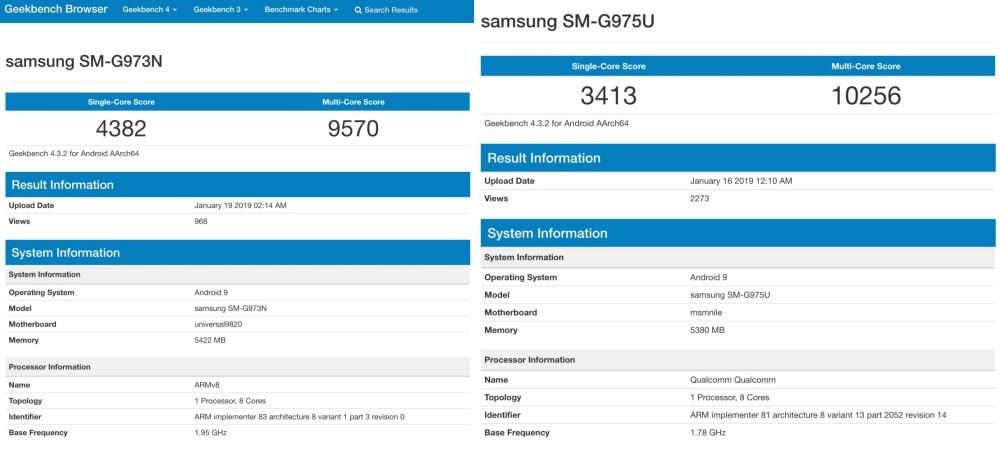Screen dimensions: 1000x450
Task: Click the Geekbench Browser logo link
Action: [56, 10]
